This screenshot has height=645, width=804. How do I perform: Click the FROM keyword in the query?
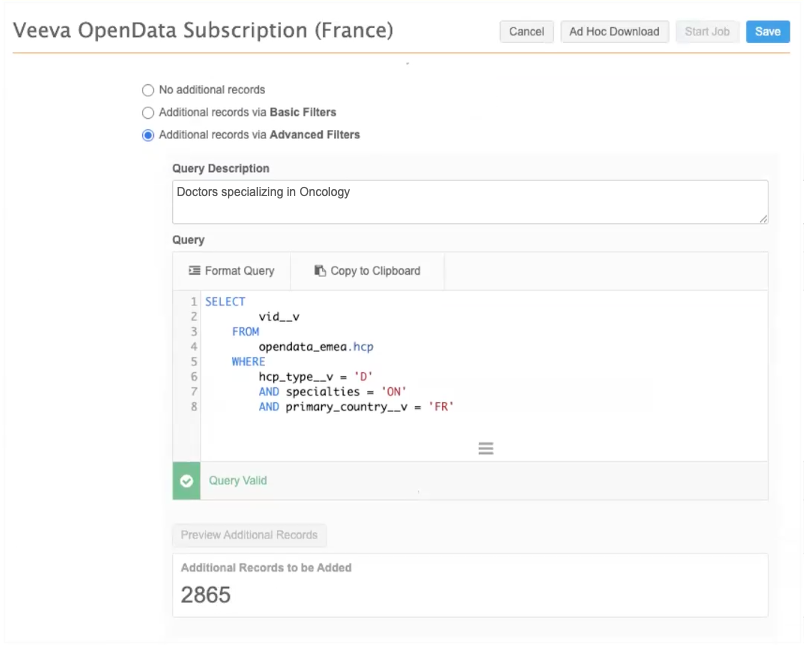(246, 332)
